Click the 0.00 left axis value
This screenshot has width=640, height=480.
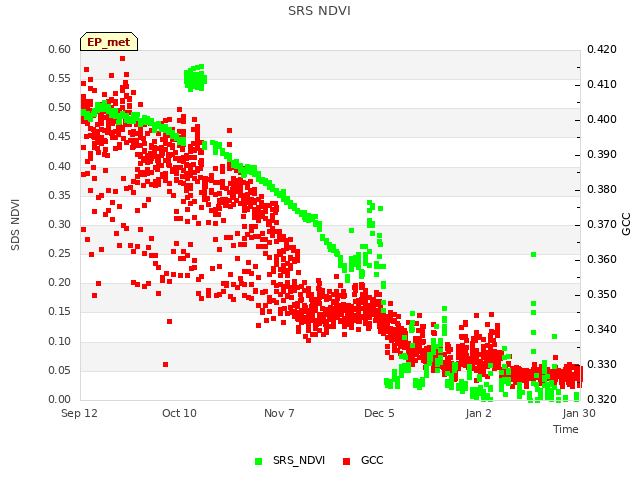click(60, 400)
